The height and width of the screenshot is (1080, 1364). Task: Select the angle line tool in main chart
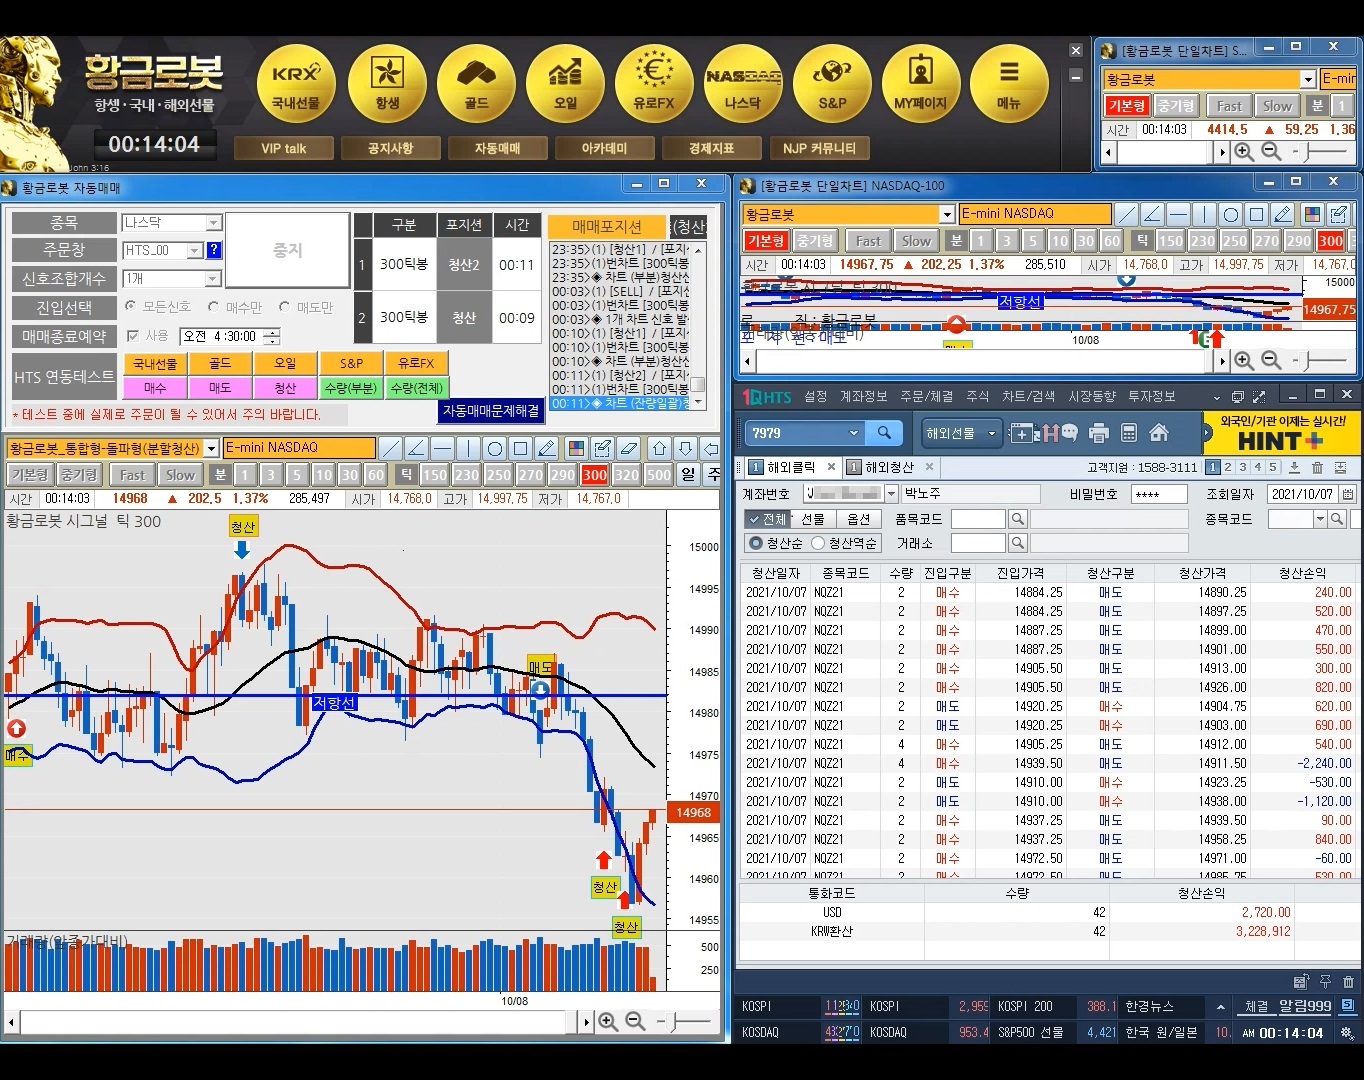(417, 448)
